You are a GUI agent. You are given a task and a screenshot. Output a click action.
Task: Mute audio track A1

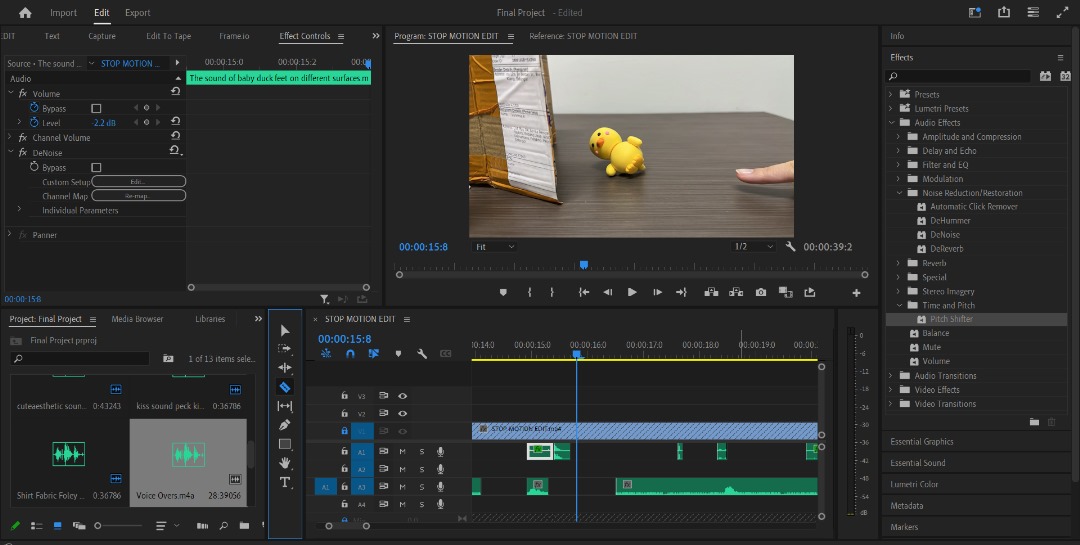point(402,451)
